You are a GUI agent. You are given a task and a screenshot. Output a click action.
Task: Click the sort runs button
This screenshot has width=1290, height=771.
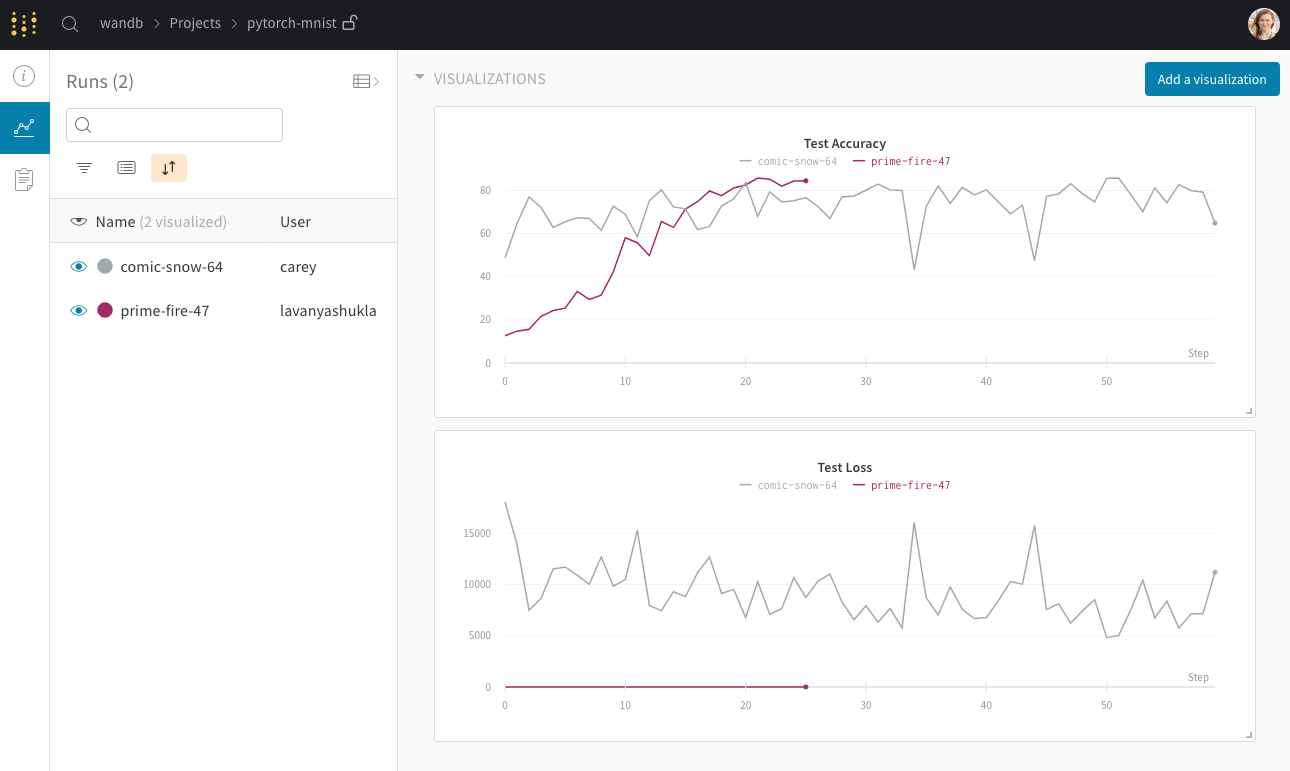tap(169, 168)
